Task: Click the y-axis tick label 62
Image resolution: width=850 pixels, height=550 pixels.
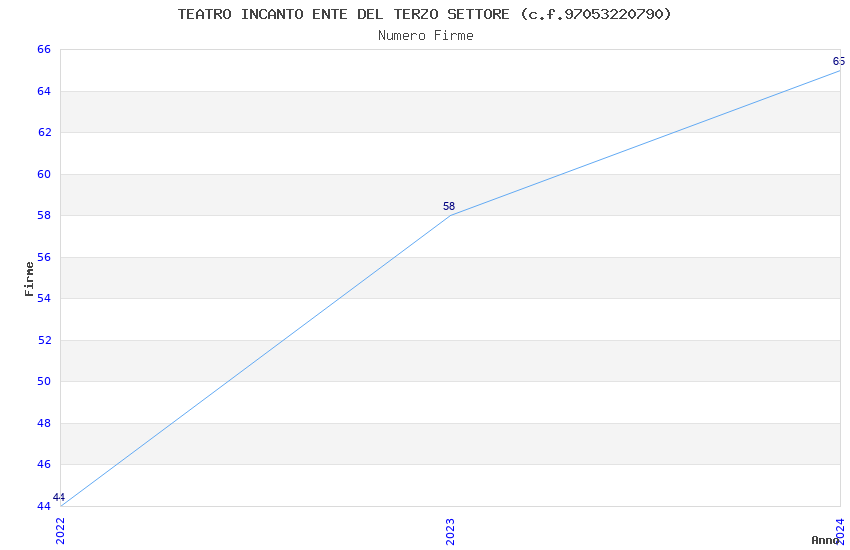Action: click(x=44, y=132)
